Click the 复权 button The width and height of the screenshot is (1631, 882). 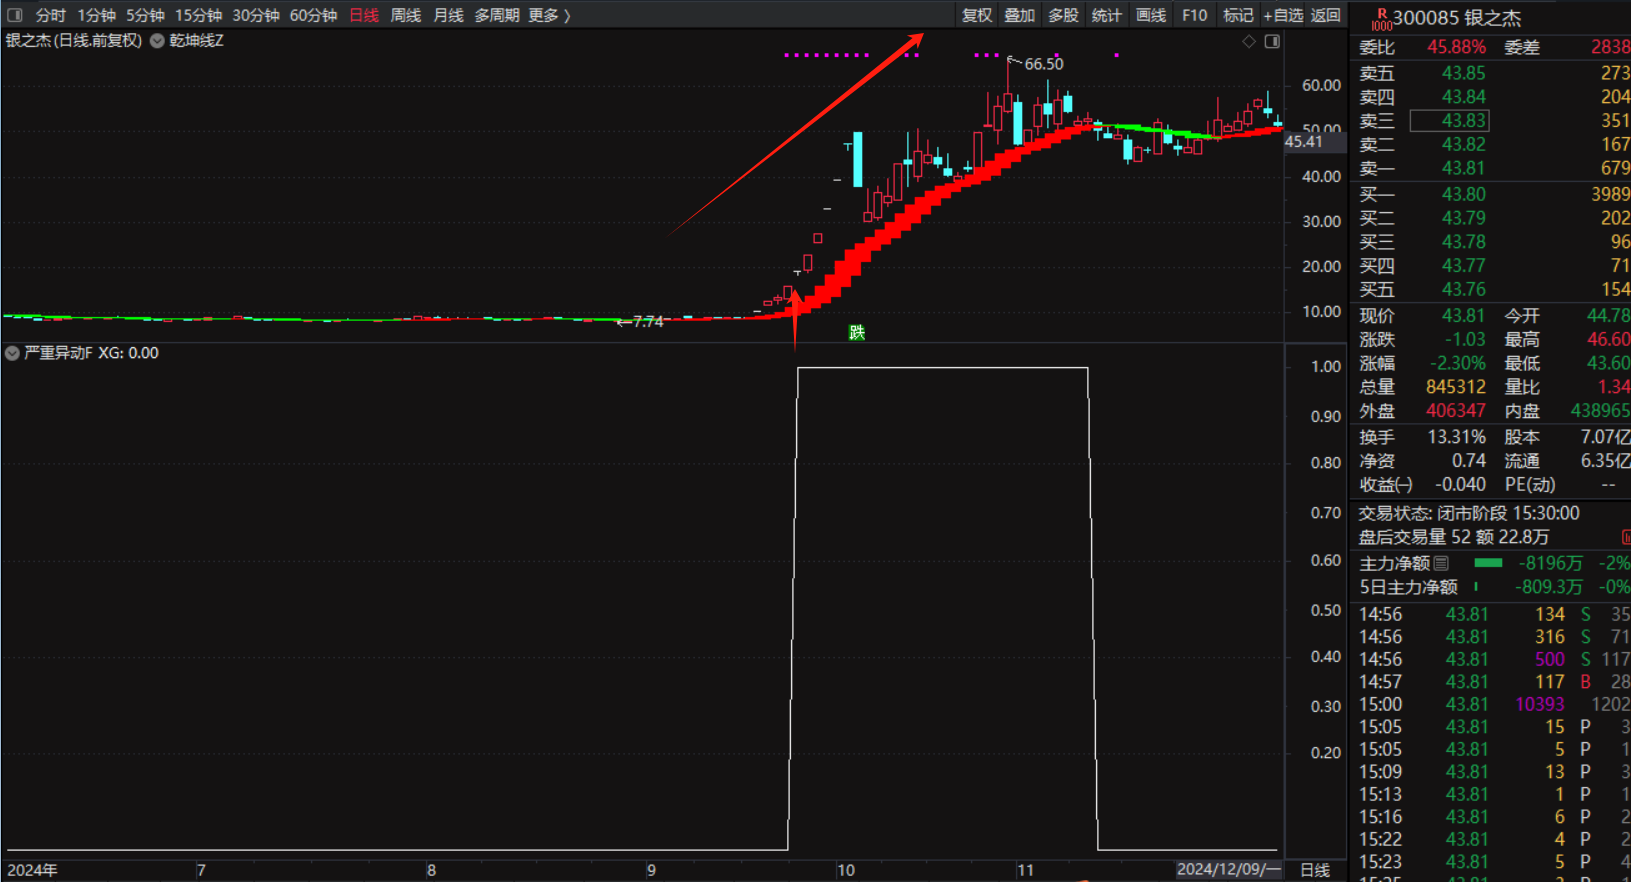coord(976,15)
